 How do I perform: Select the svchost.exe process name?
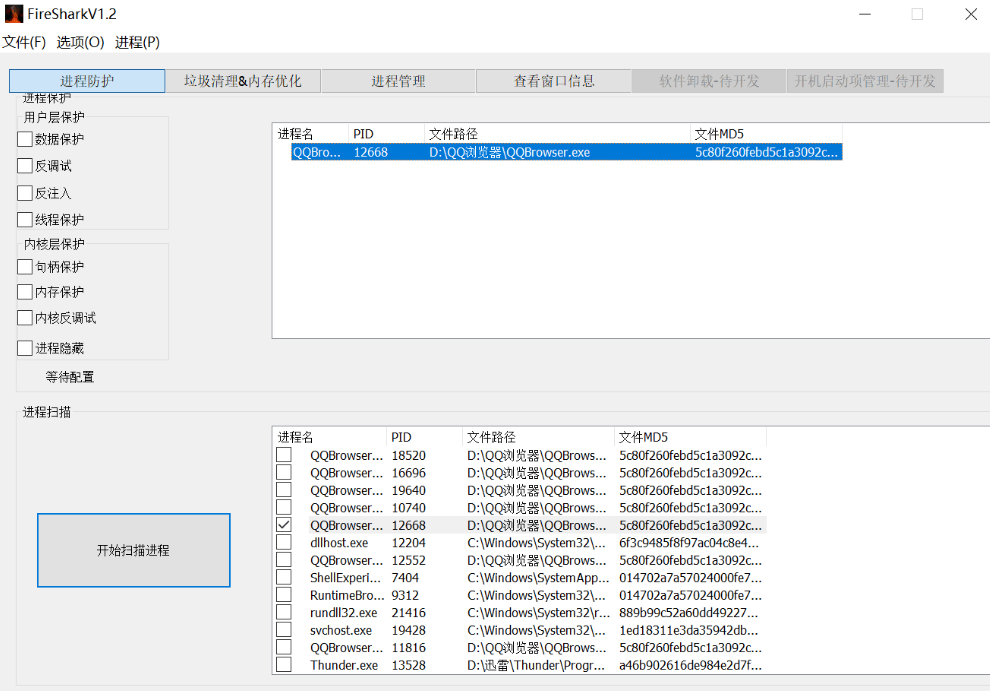(341, 630)
